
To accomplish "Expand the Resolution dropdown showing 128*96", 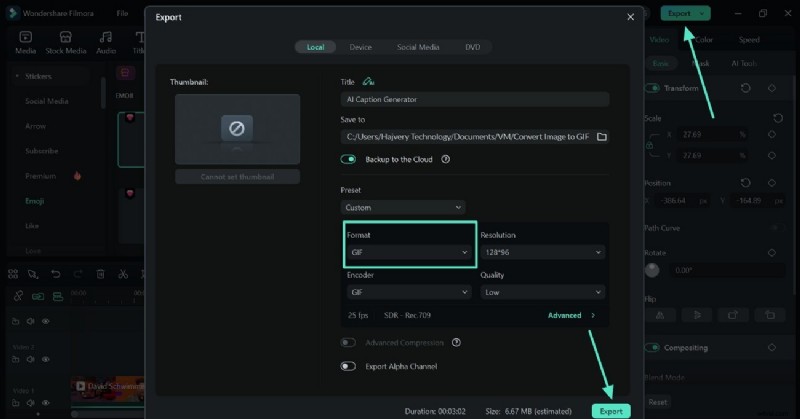I will [542, 253].
